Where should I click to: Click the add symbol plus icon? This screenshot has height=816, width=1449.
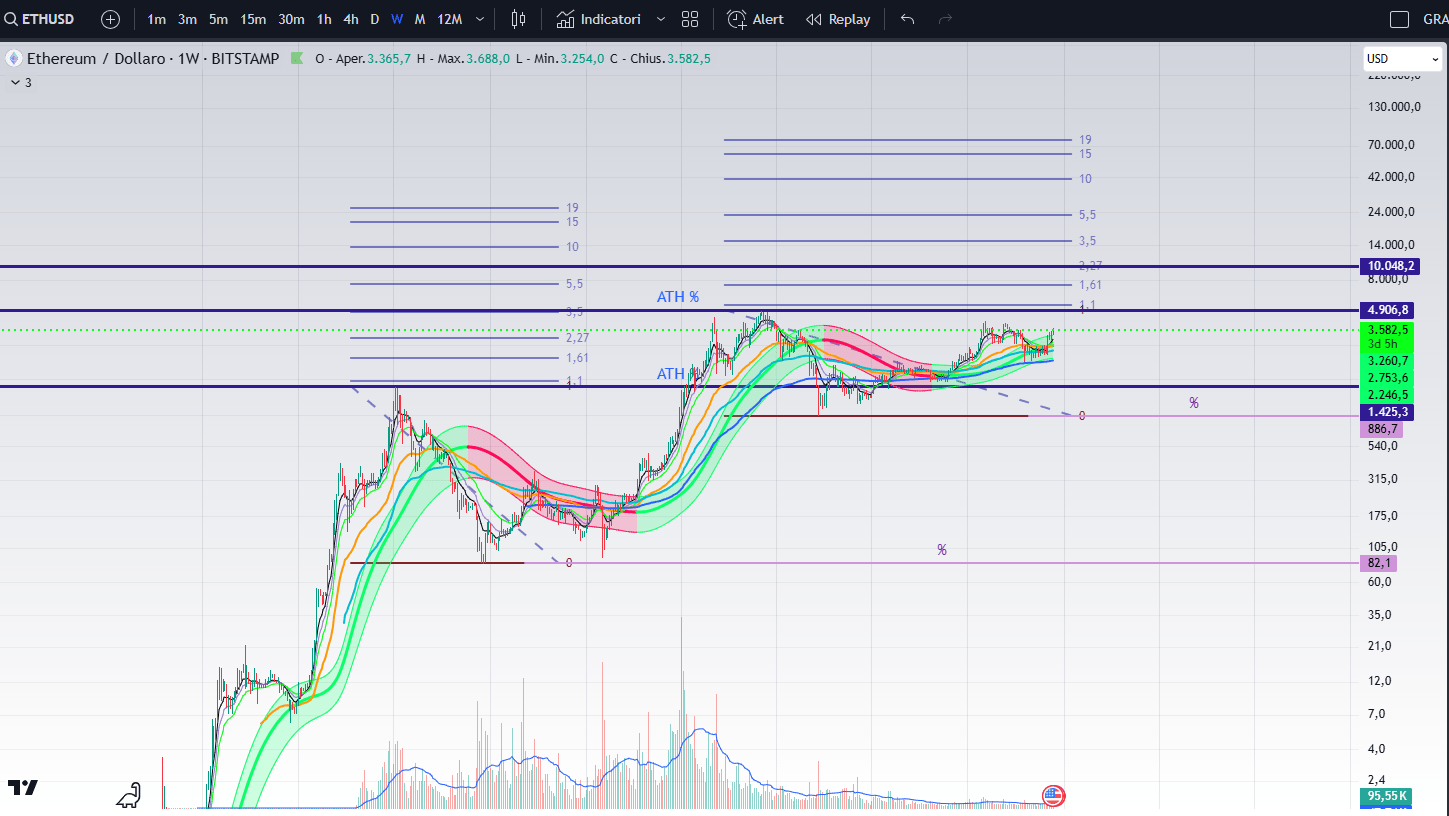pos(110,19)
